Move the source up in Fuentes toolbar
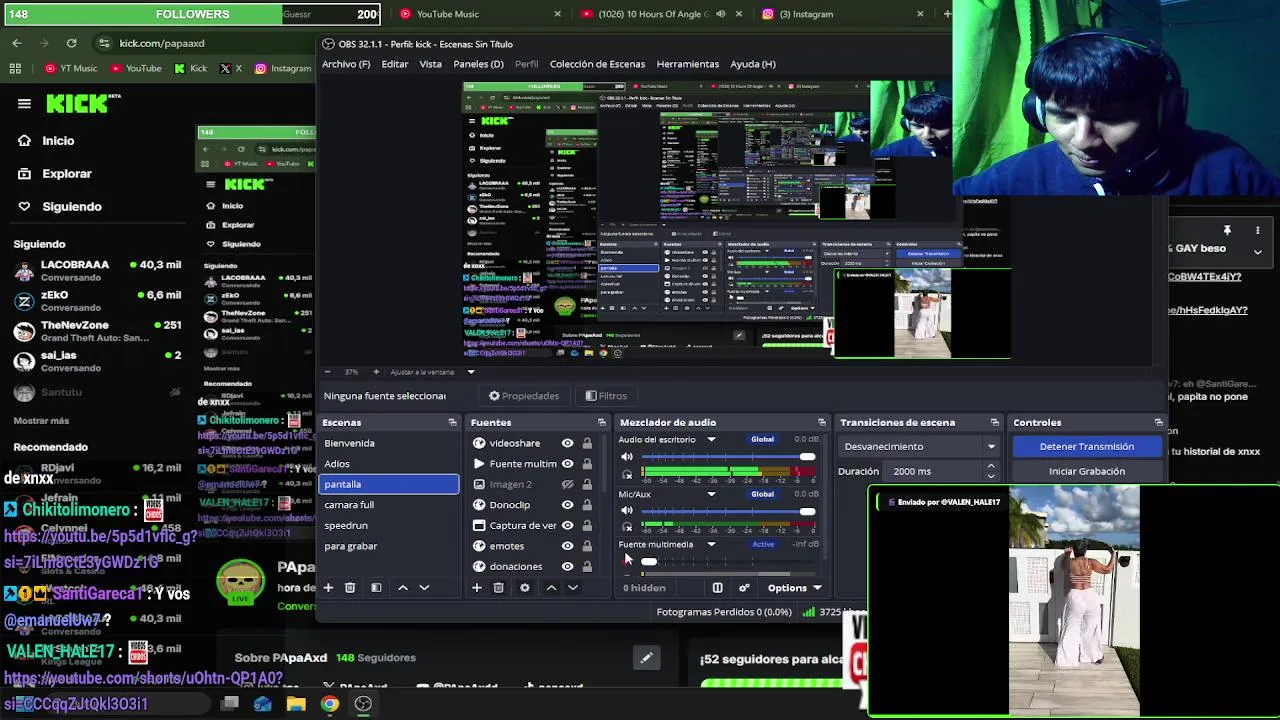 click(551, 588)
